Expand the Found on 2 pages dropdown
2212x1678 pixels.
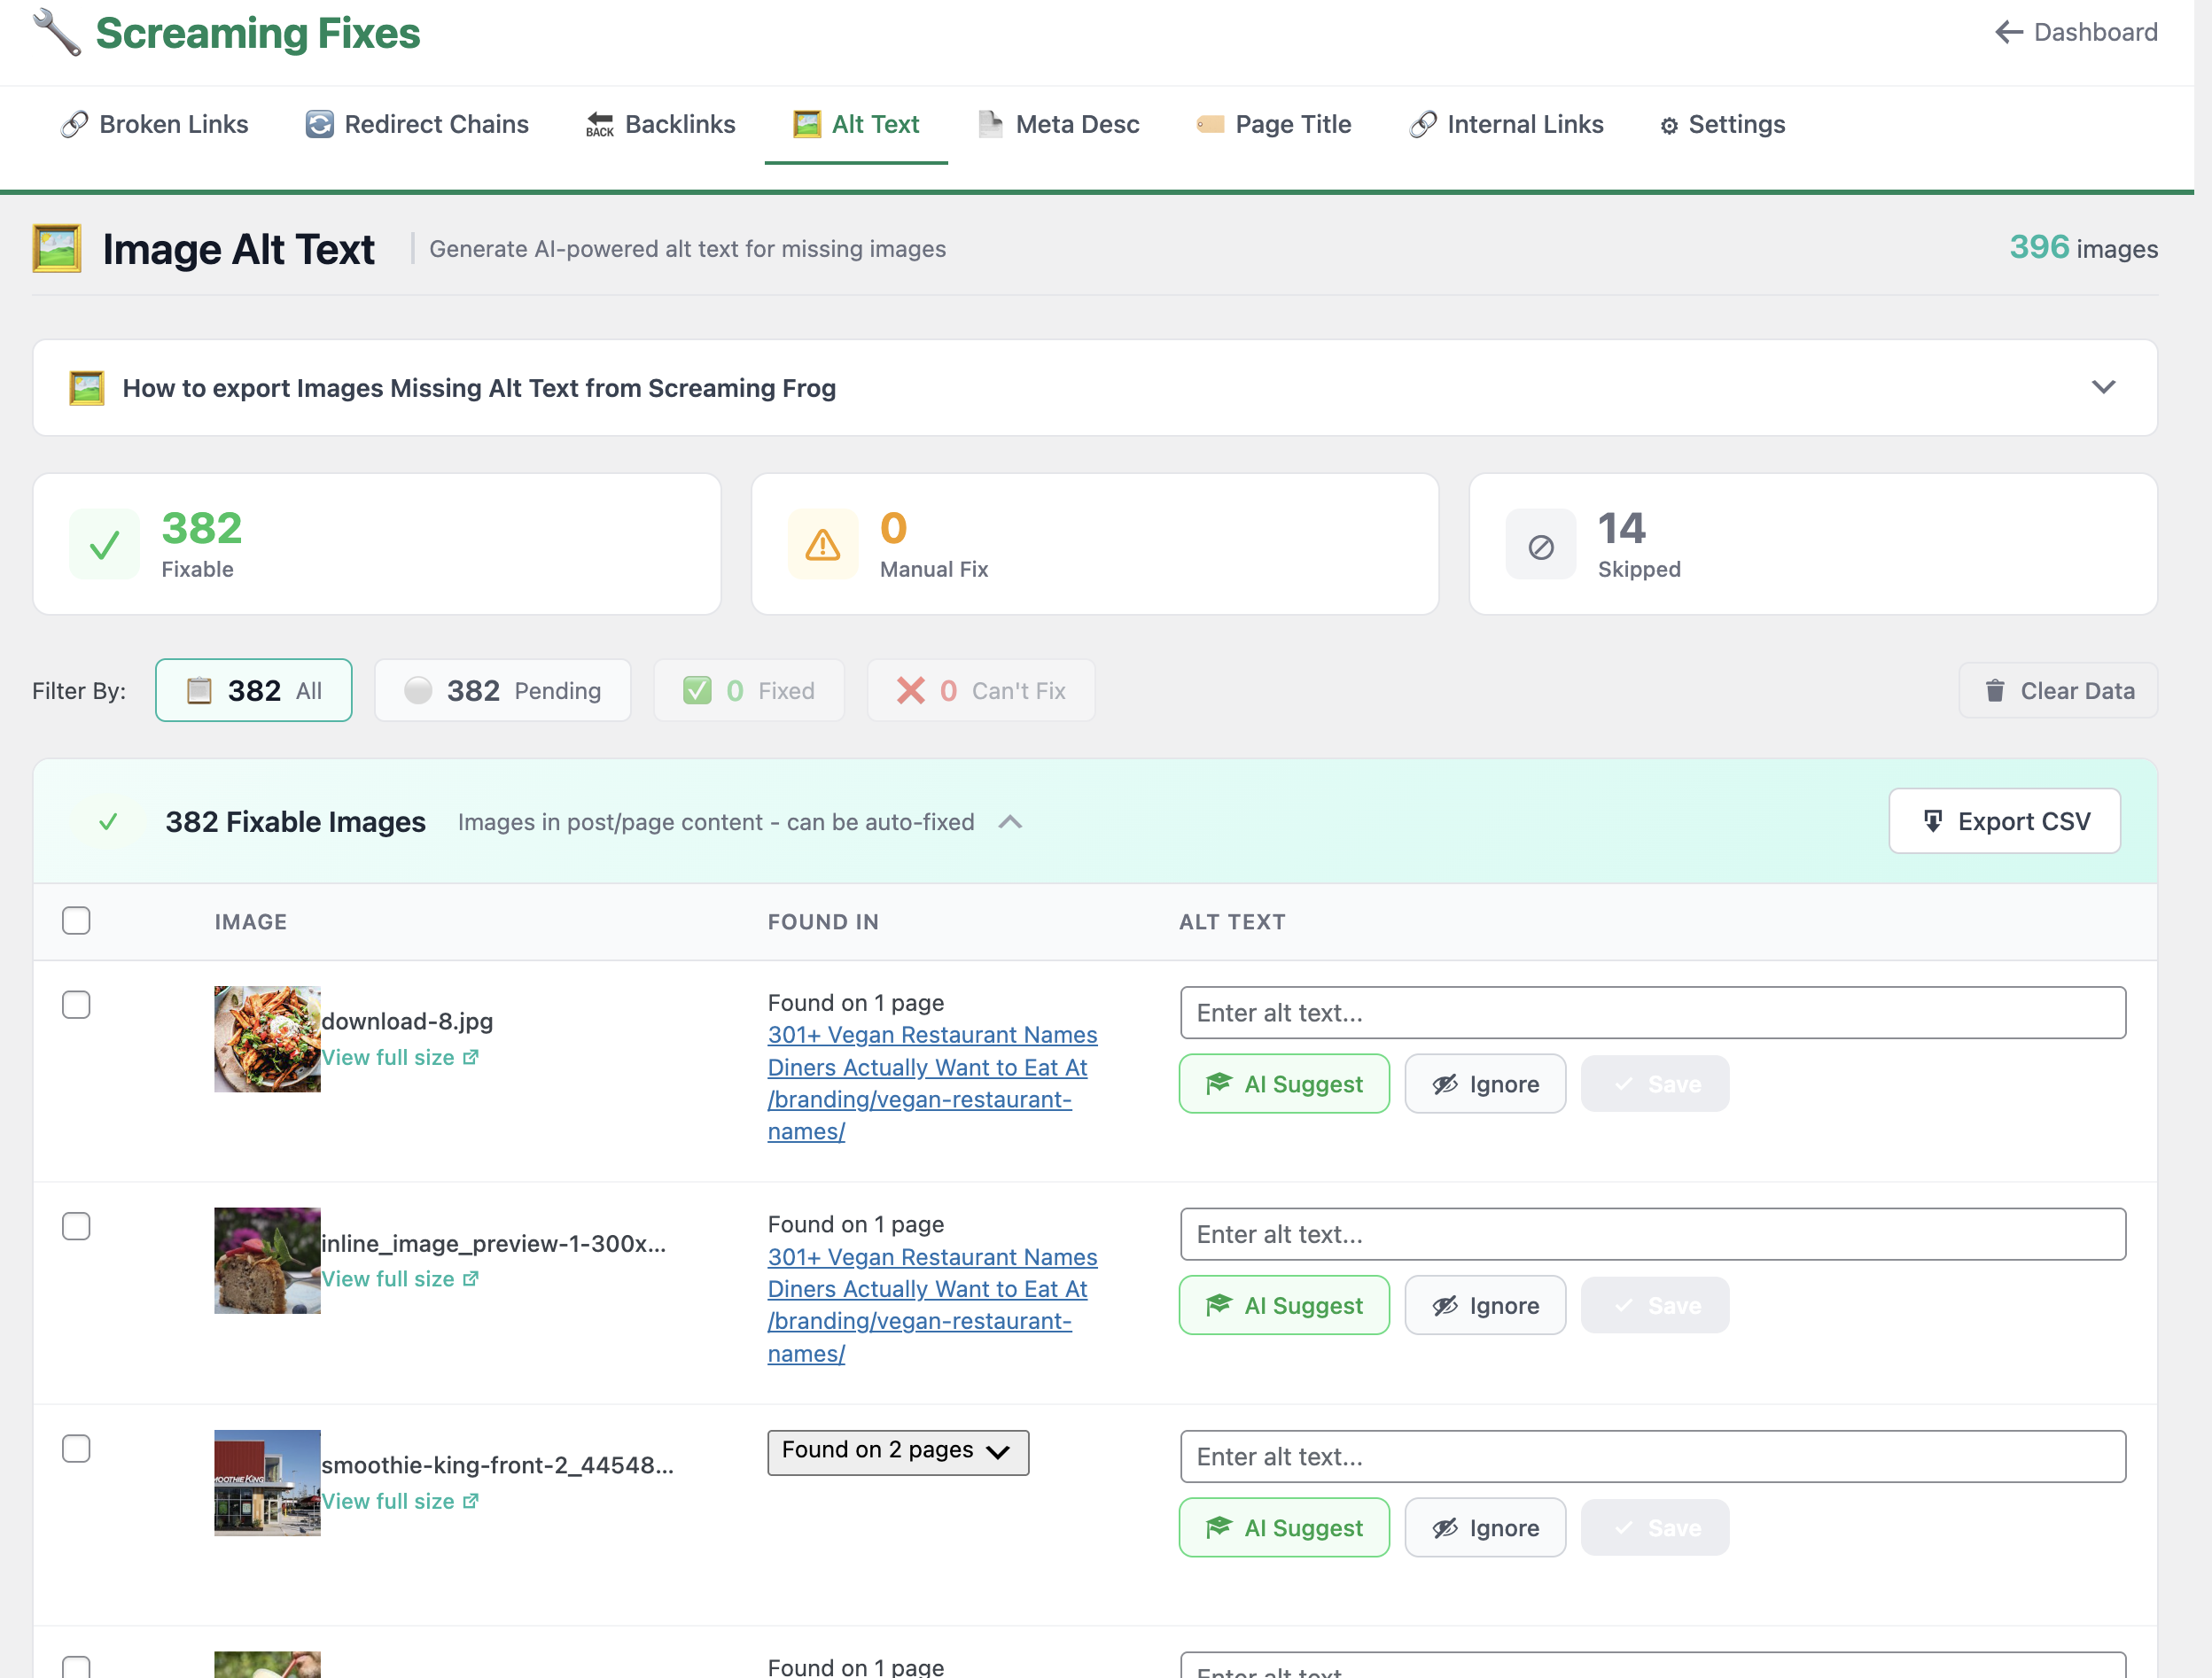(x=897, y=1451)
